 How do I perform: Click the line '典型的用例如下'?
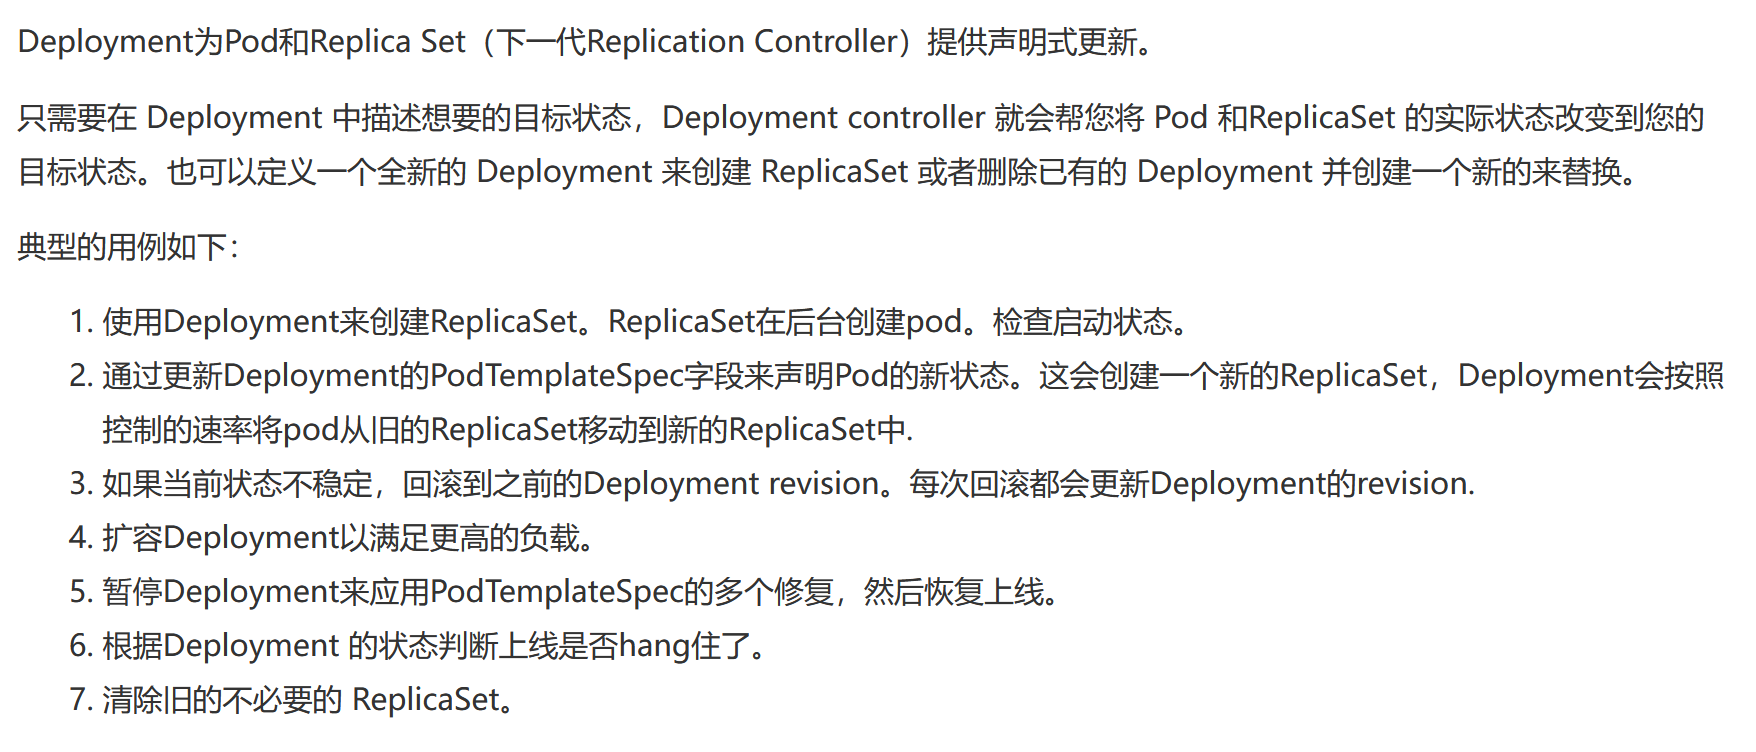pyautogui.click(x=128, y=247)
